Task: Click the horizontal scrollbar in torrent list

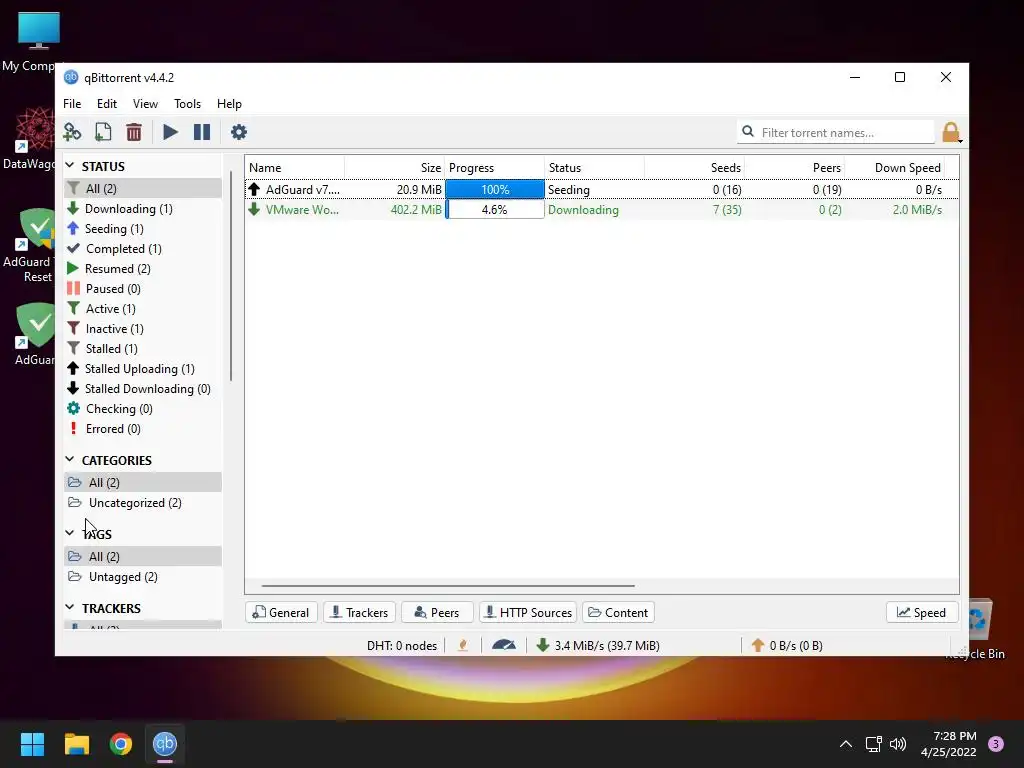Action: (x=448, y=586)
